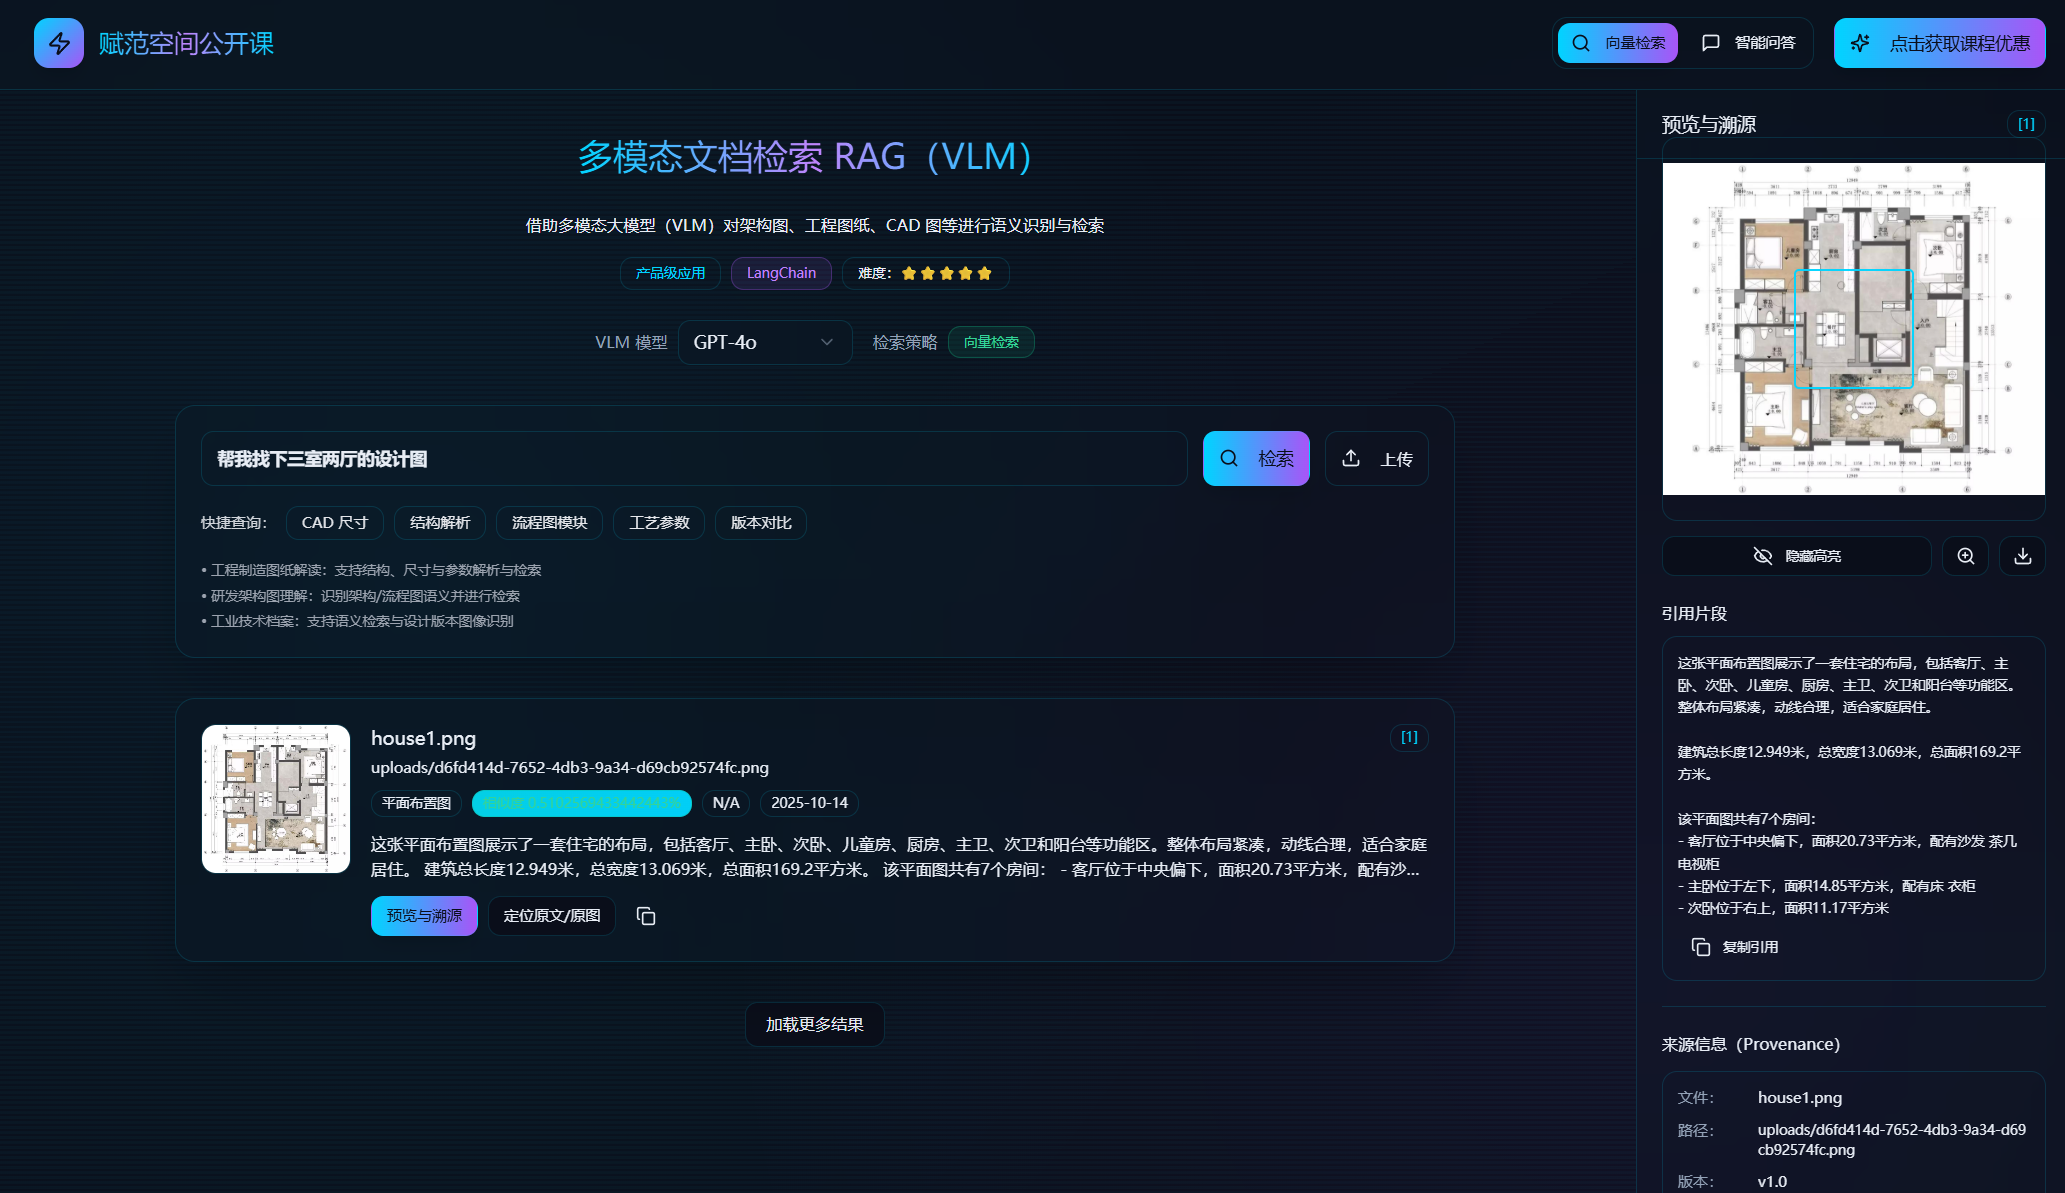Switch to the 向量检索 tab
This screenshot has width=2065, height=1193.
point(1617,43)
